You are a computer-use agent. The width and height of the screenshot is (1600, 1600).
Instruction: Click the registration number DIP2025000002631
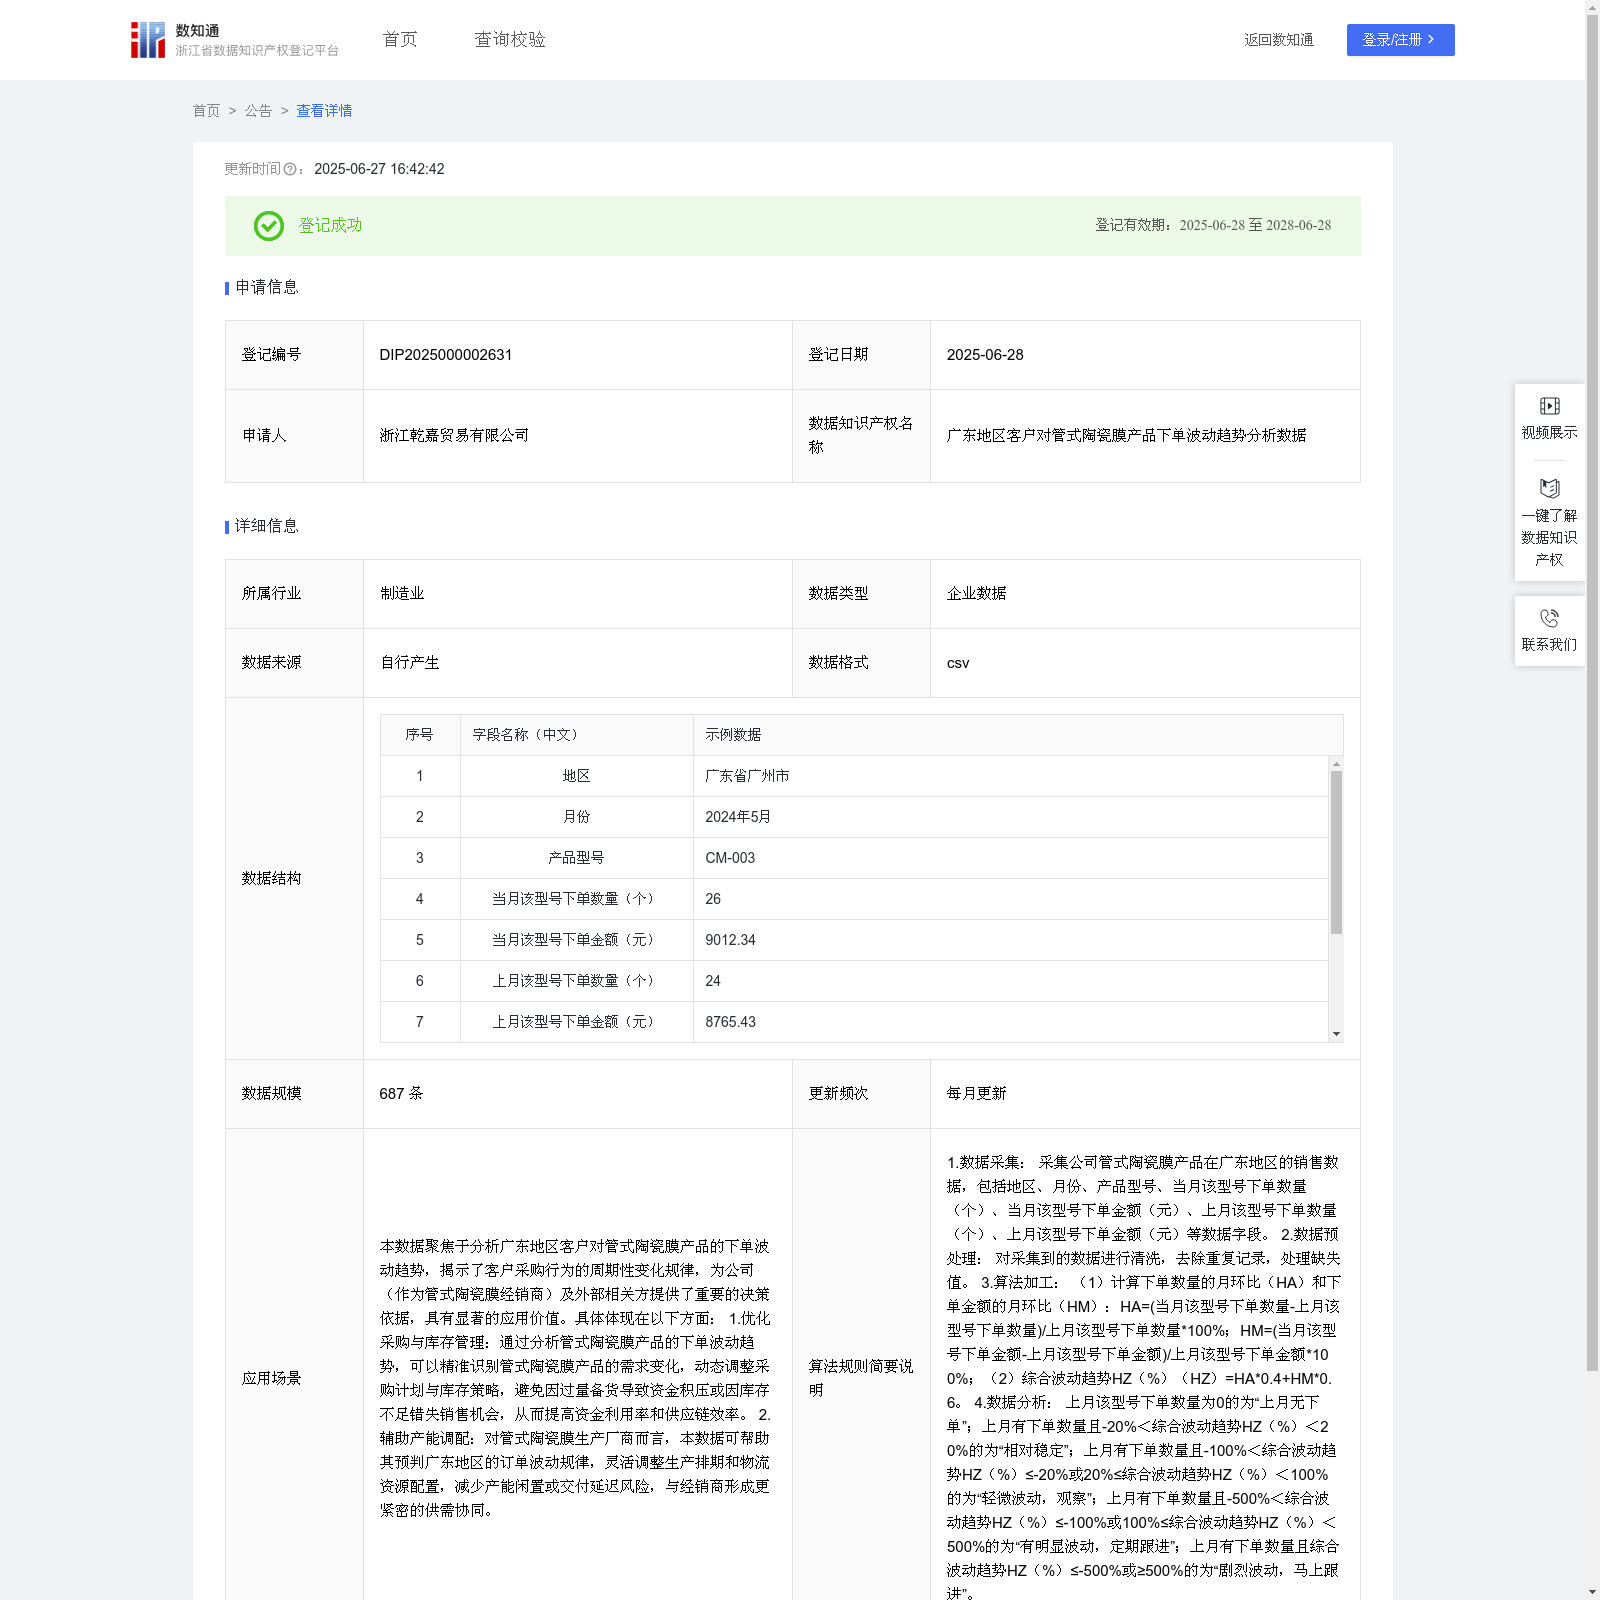[x=446, y=355]
